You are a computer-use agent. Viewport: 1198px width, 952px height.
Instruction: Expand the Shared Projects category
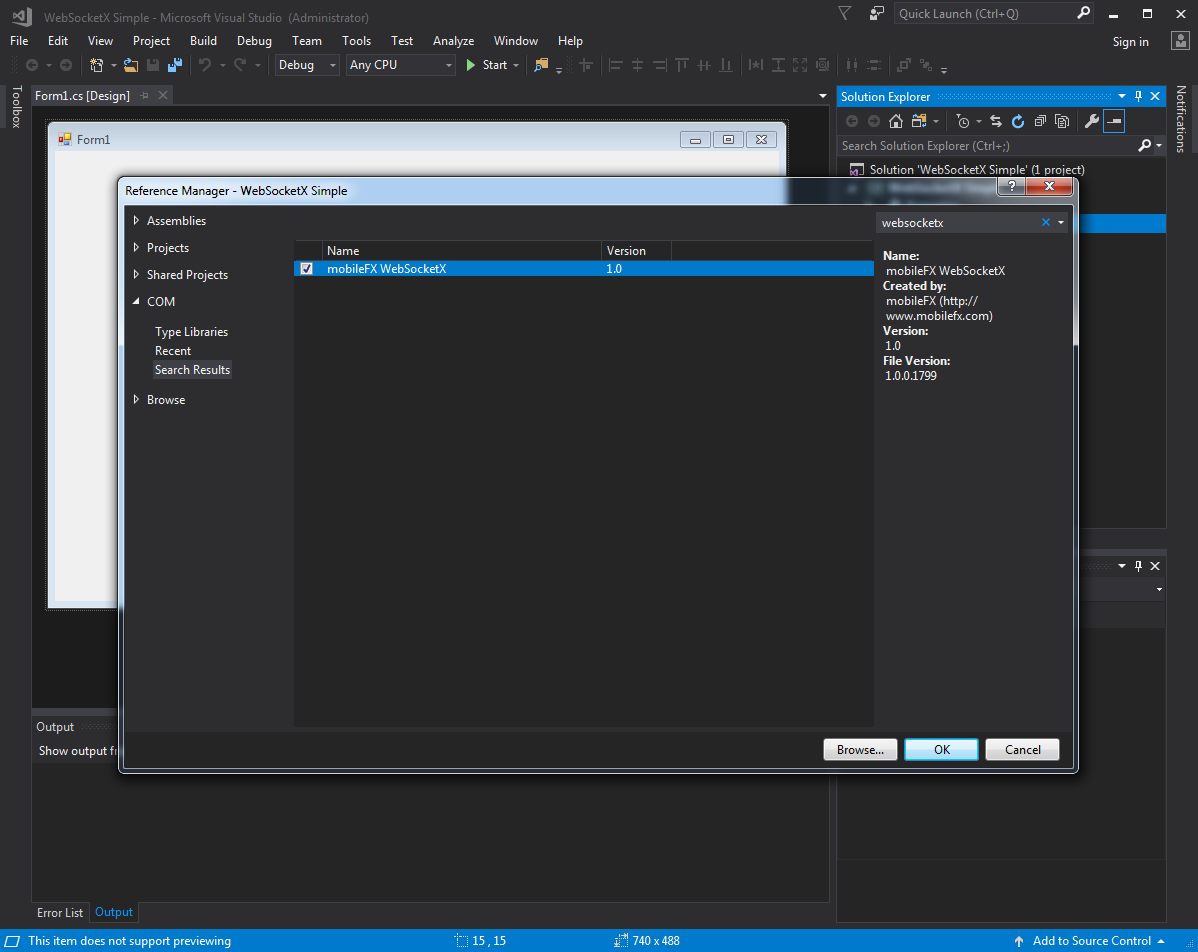coord(136,274)
